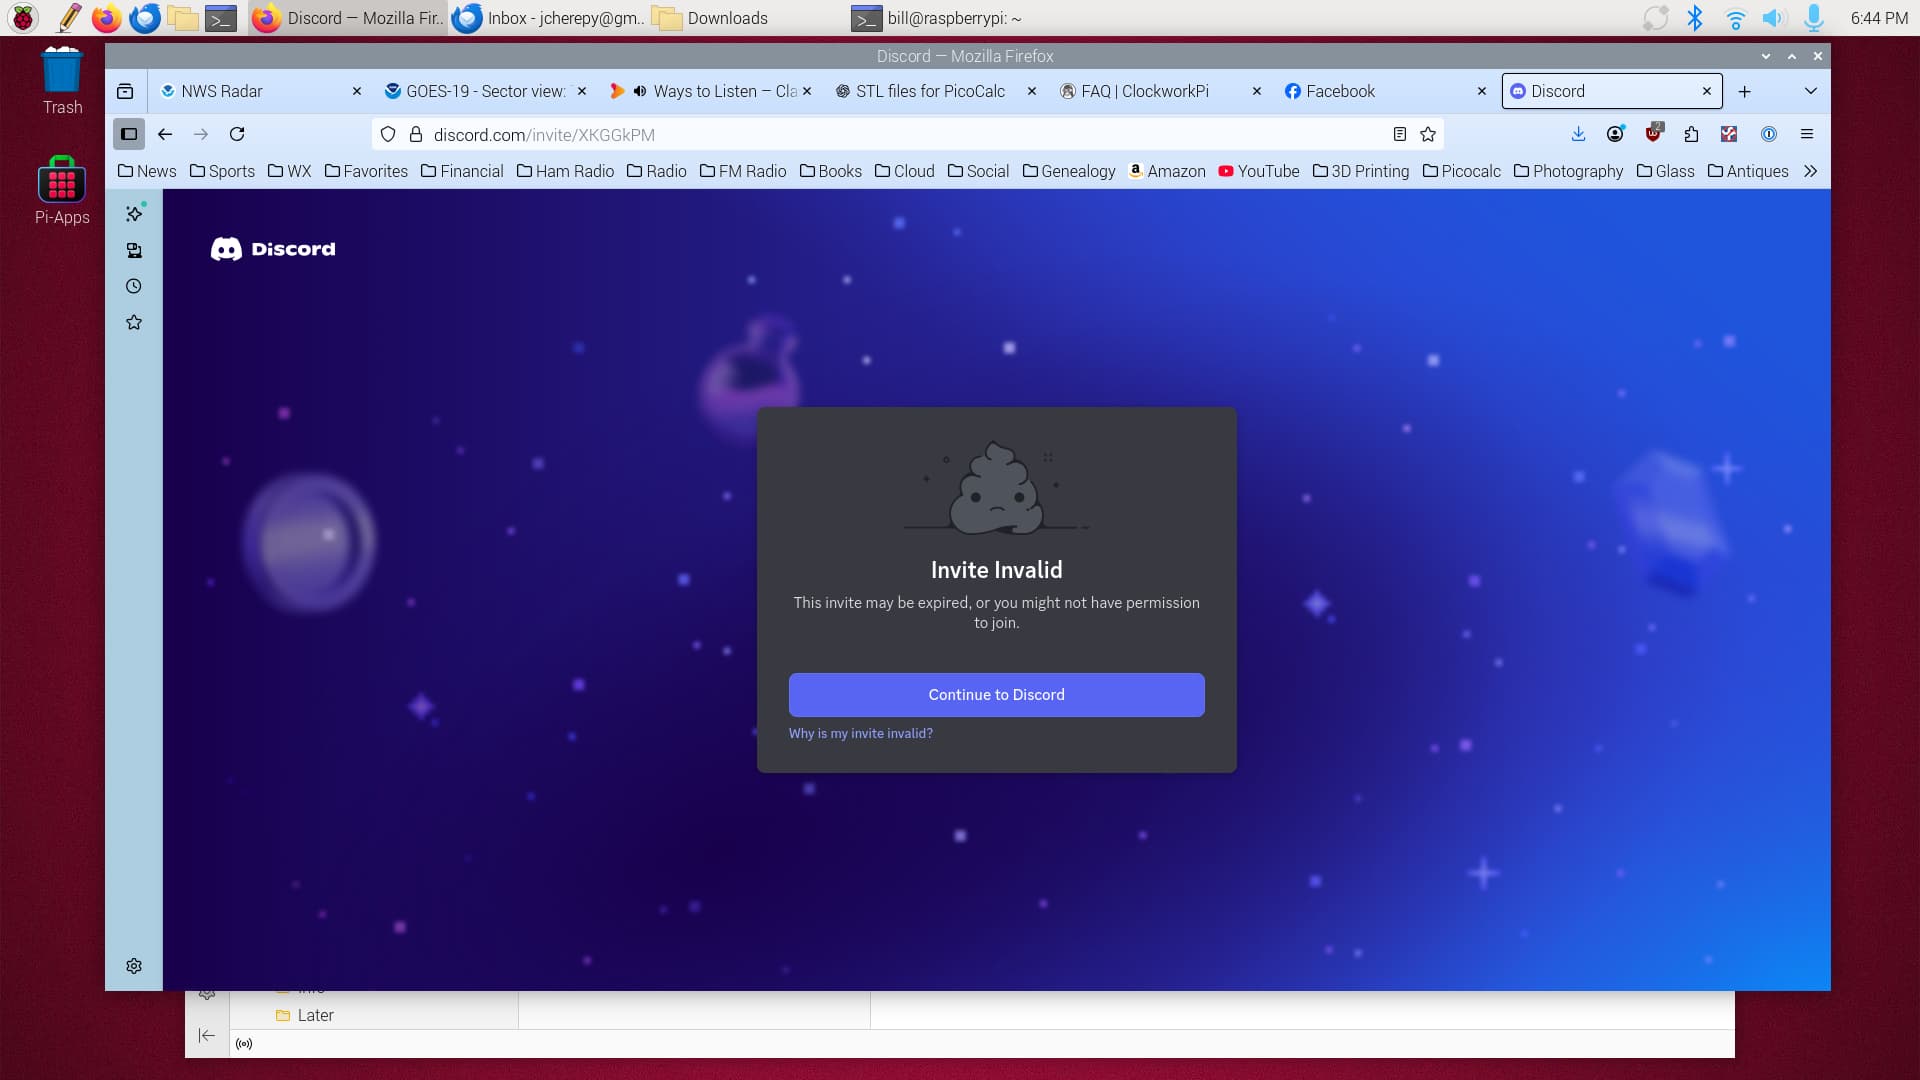Viewport: 1920px width, 1080px height.
Task: Open the Ham Radio bookmarks folder
Action: pos(565,171)
